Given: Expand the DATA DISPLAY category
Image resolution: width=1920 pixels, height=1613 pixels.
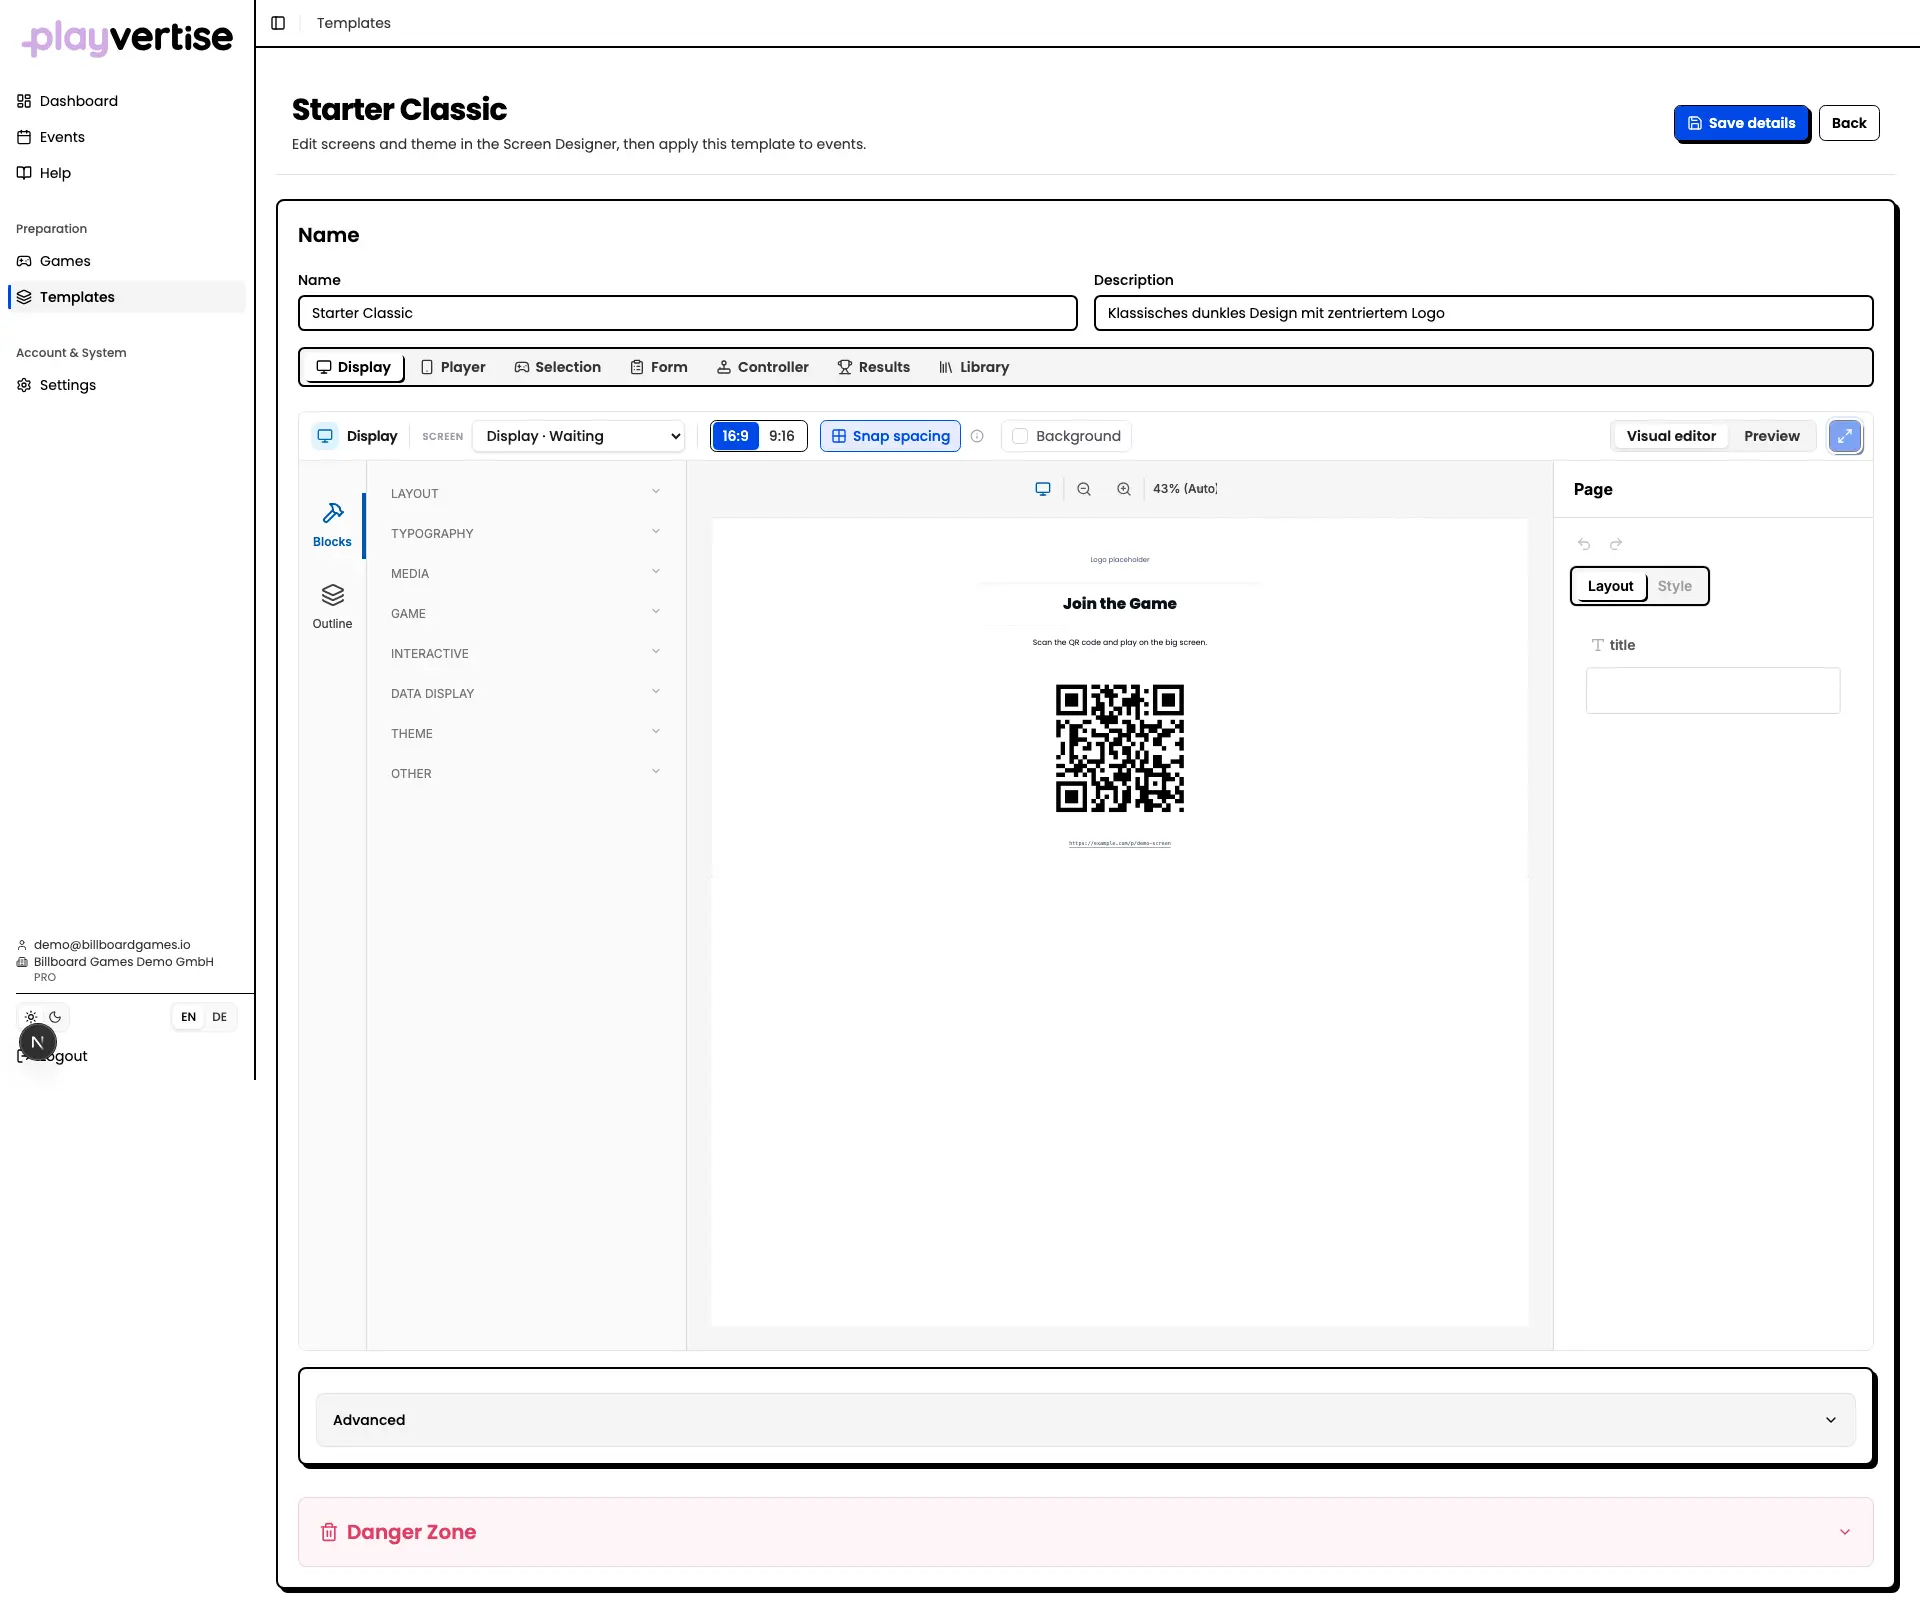Looking at the screenshot, I should pyautogui.click(x=525, y=693).
